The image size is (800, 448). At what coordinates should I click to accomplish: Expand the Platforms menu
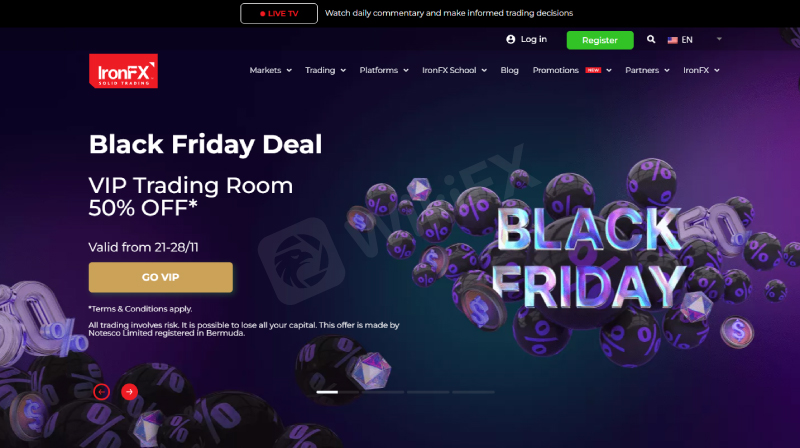(x=384, y=70)
